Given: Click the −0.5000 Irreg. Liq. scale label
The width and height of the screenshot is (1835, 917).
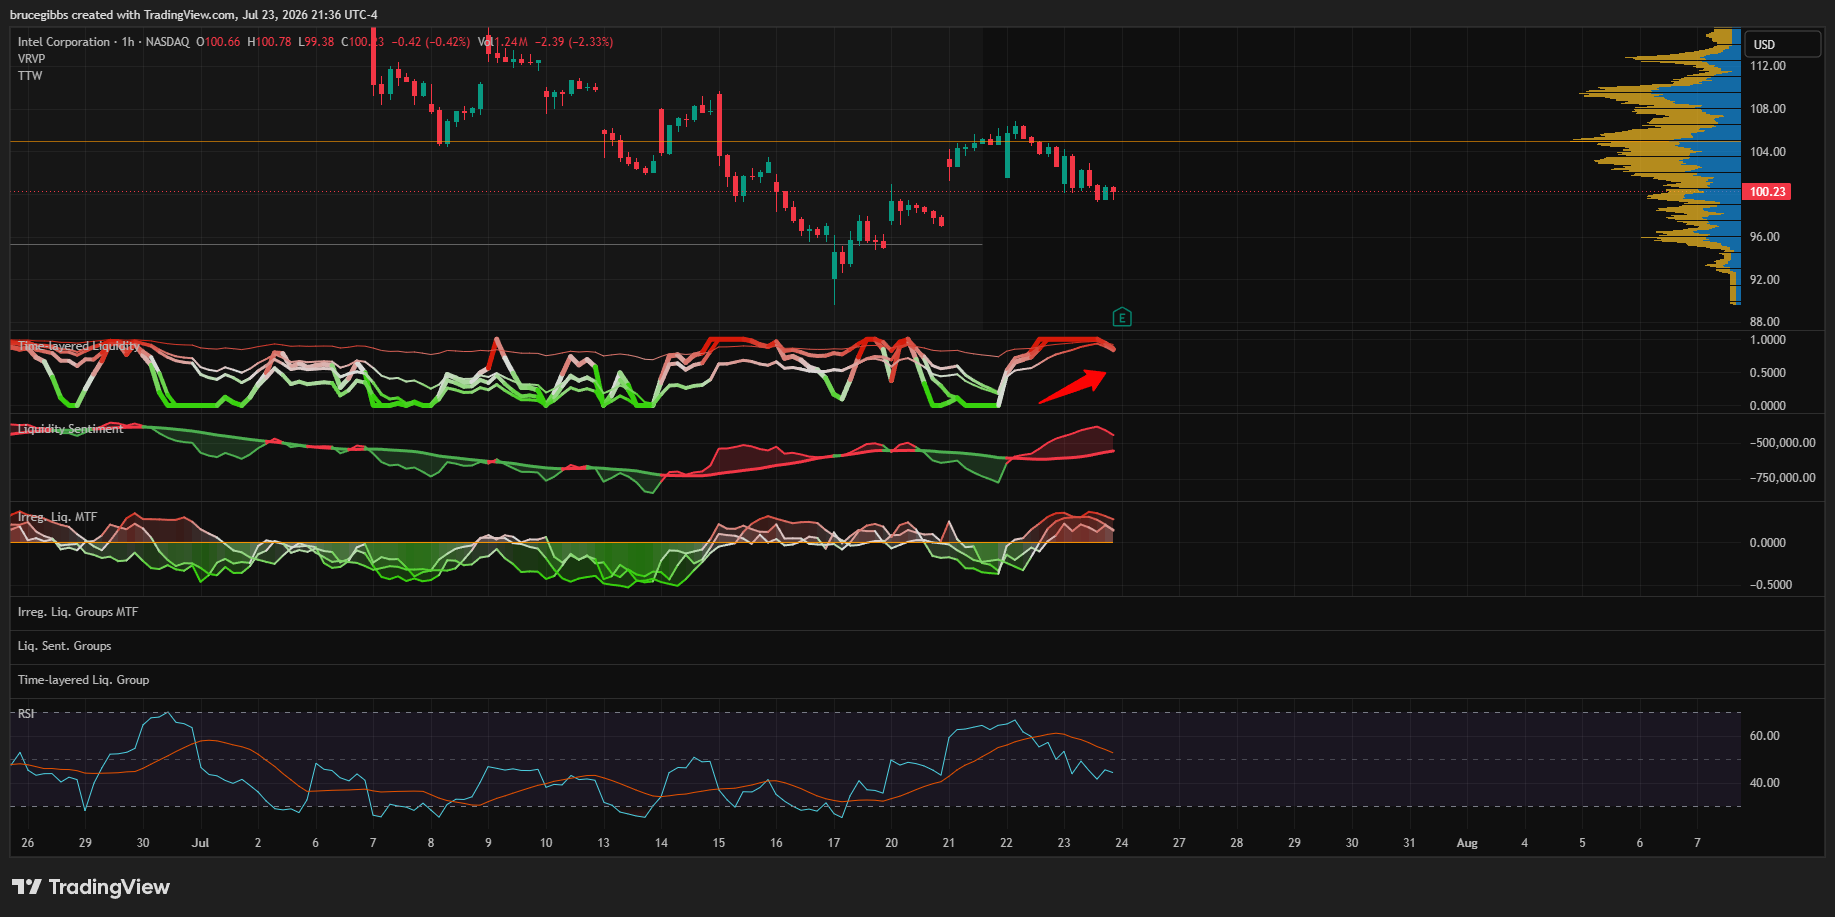Looking at the screenshot, I should click(x=1770, y=585).
